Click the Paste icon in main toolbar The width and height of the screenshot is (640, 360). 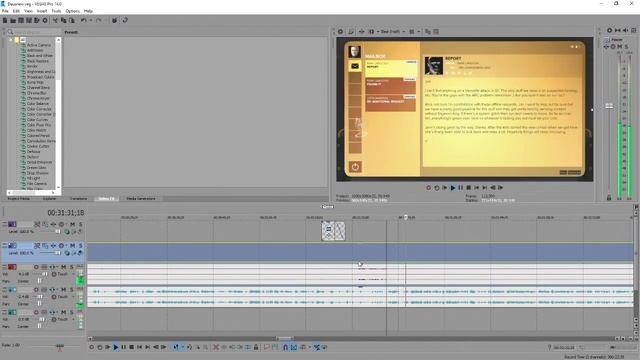point(71,20)
